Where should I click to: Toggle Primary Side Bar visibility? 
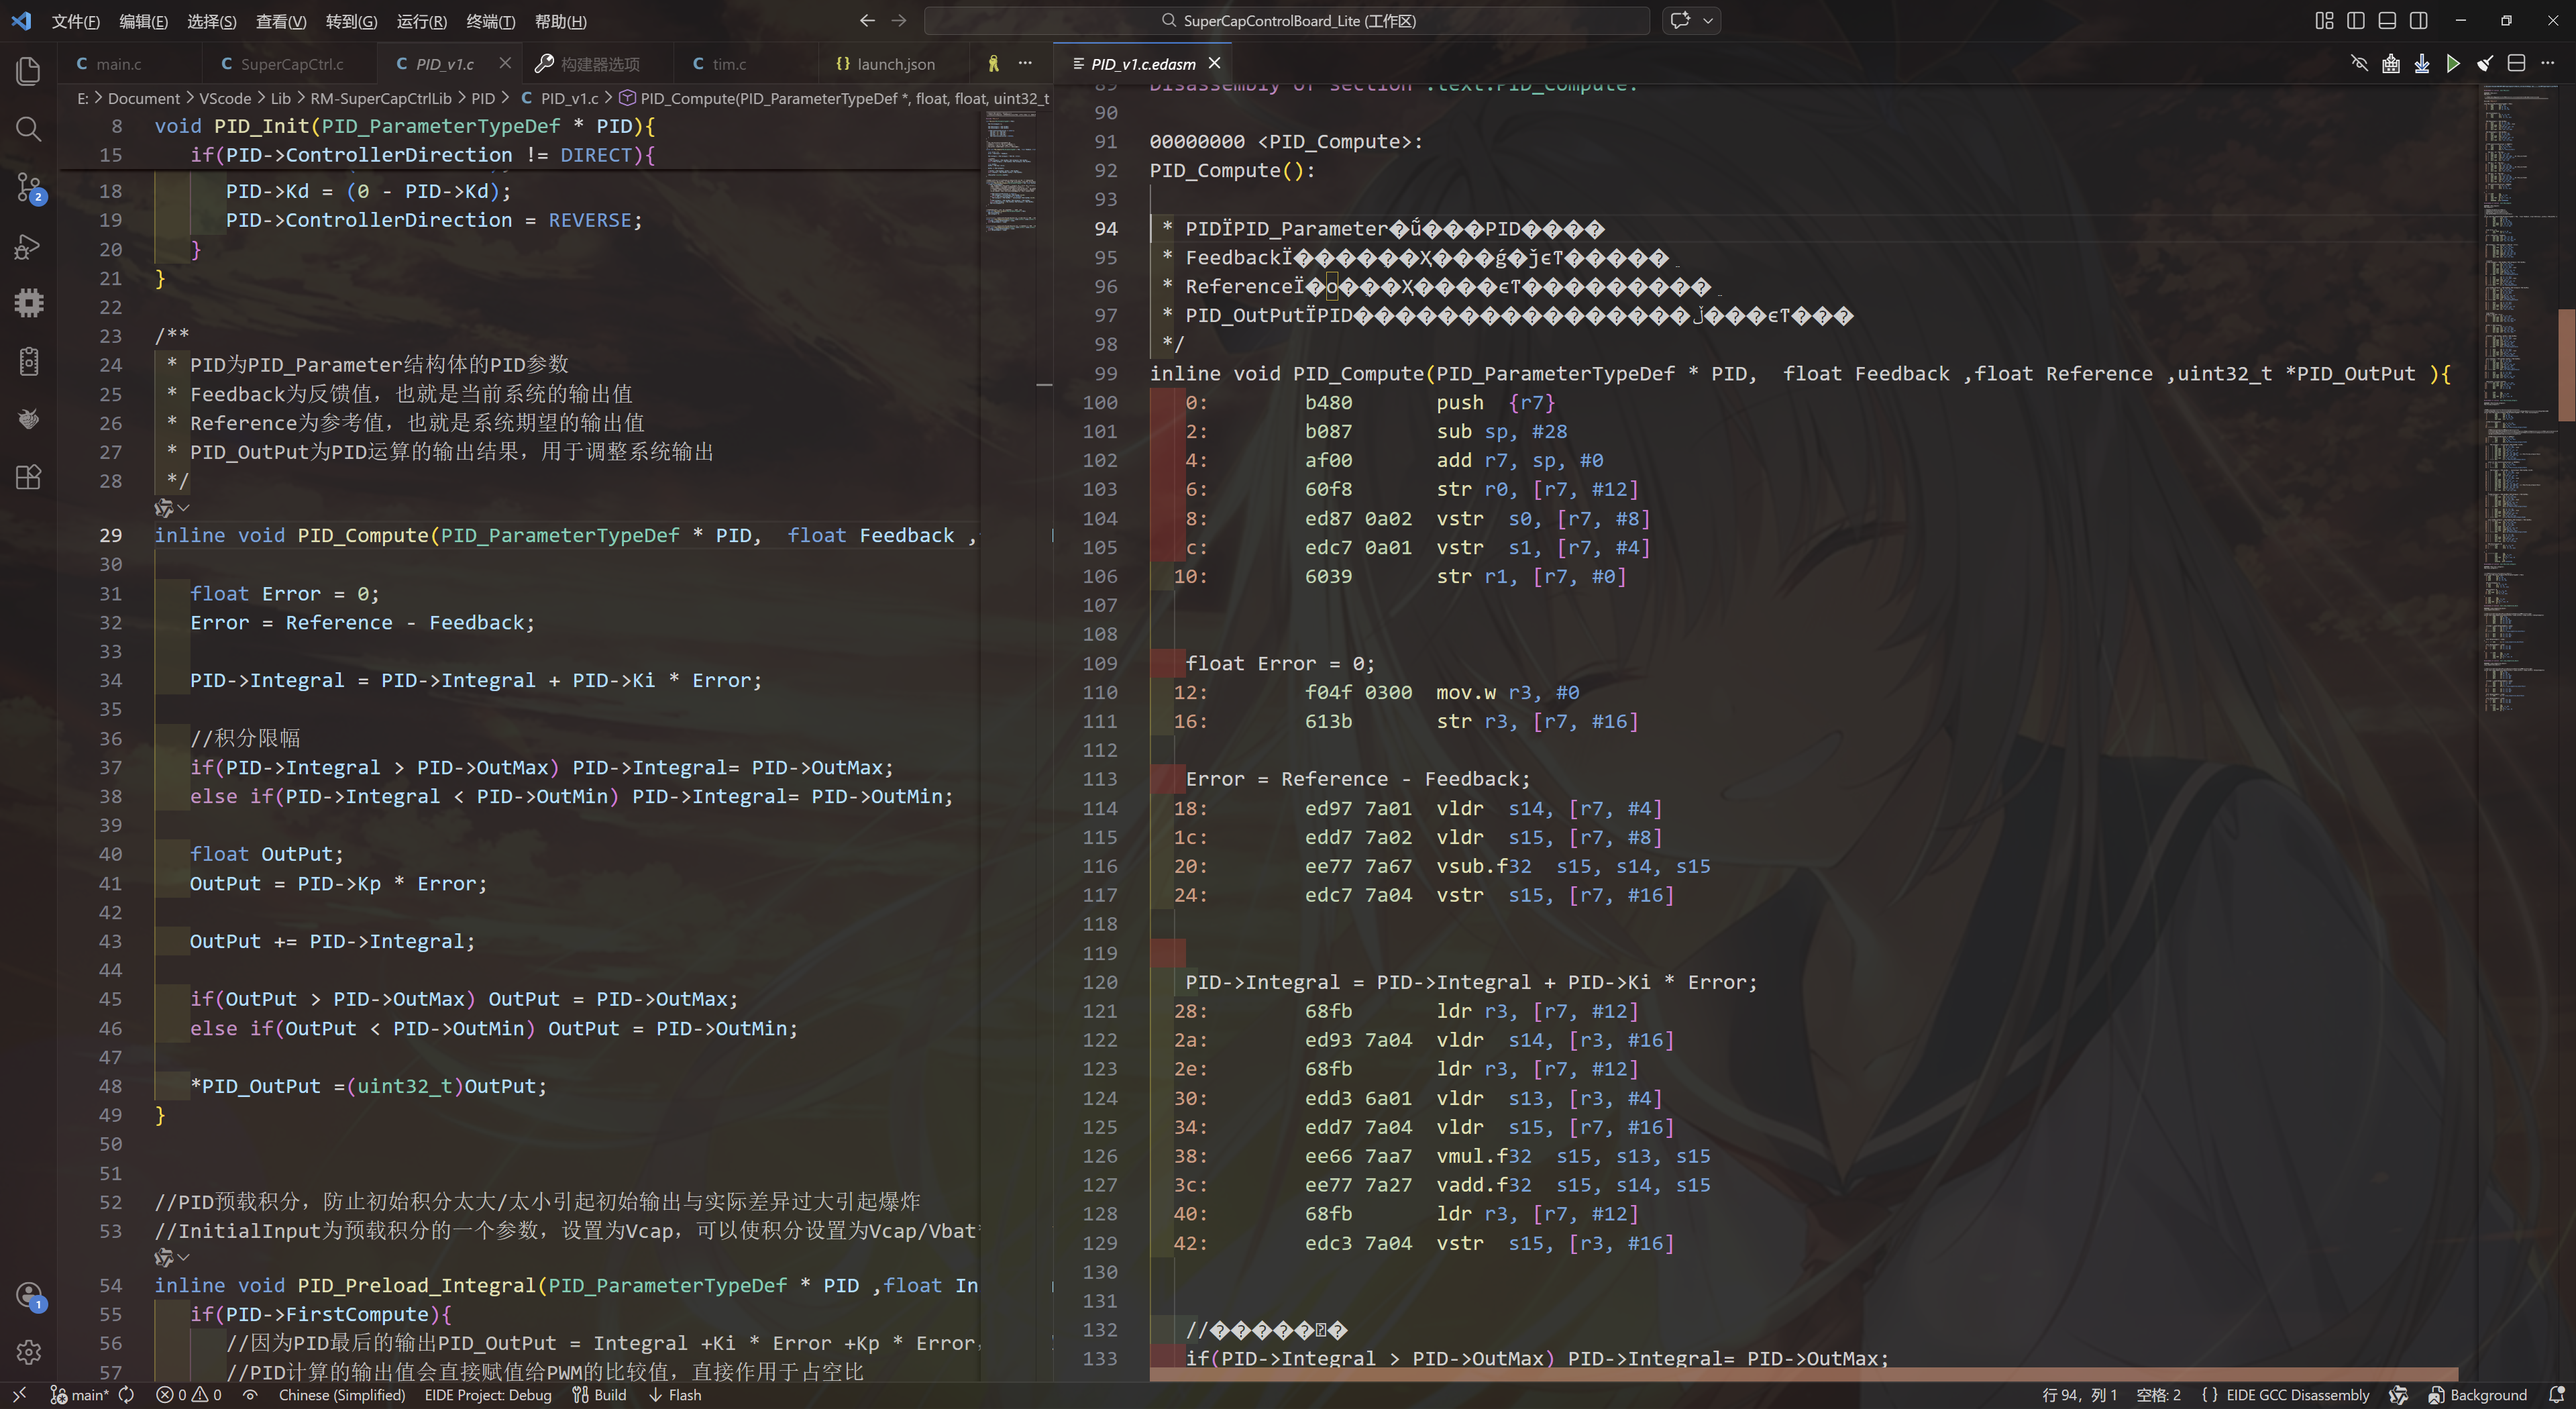tap(2356, 21)
